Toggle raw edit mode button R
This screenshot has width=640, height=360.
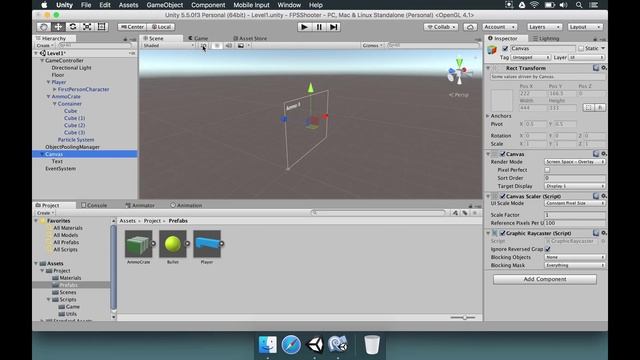[600, 107]
